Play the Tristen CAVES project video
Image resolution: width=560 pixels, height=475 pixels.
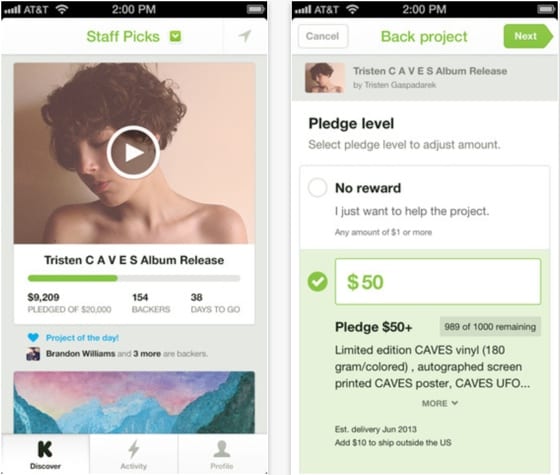tap(133, 152)
